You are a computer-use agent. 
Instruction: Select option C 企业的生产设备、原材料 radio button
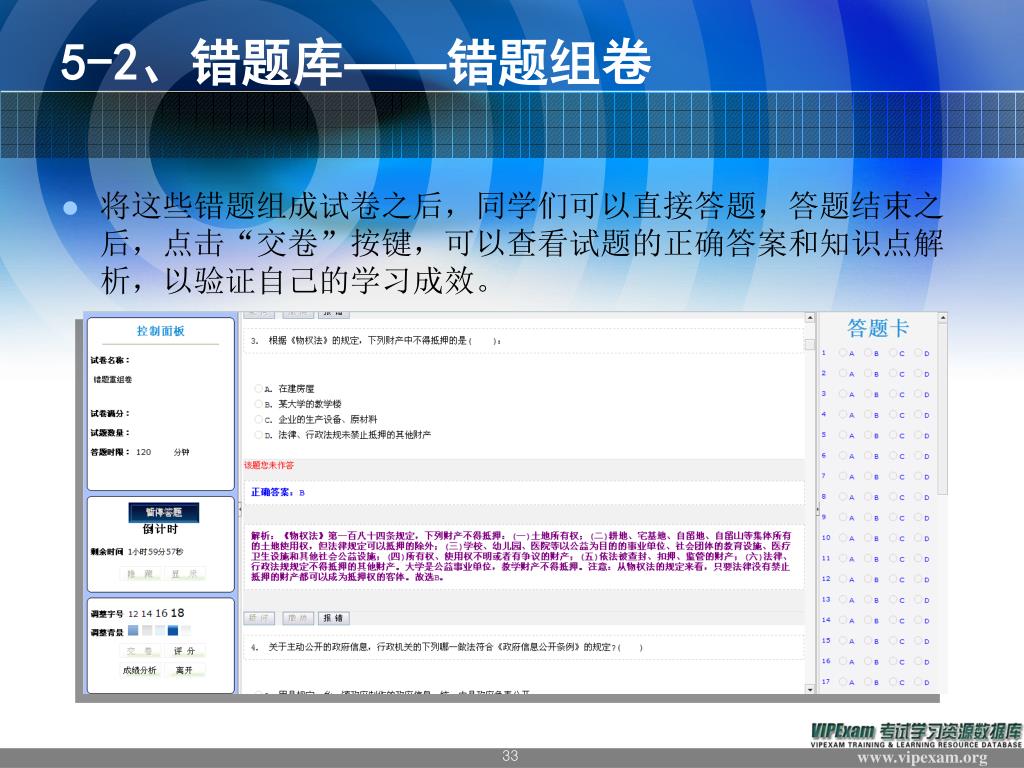click(259, 419)
